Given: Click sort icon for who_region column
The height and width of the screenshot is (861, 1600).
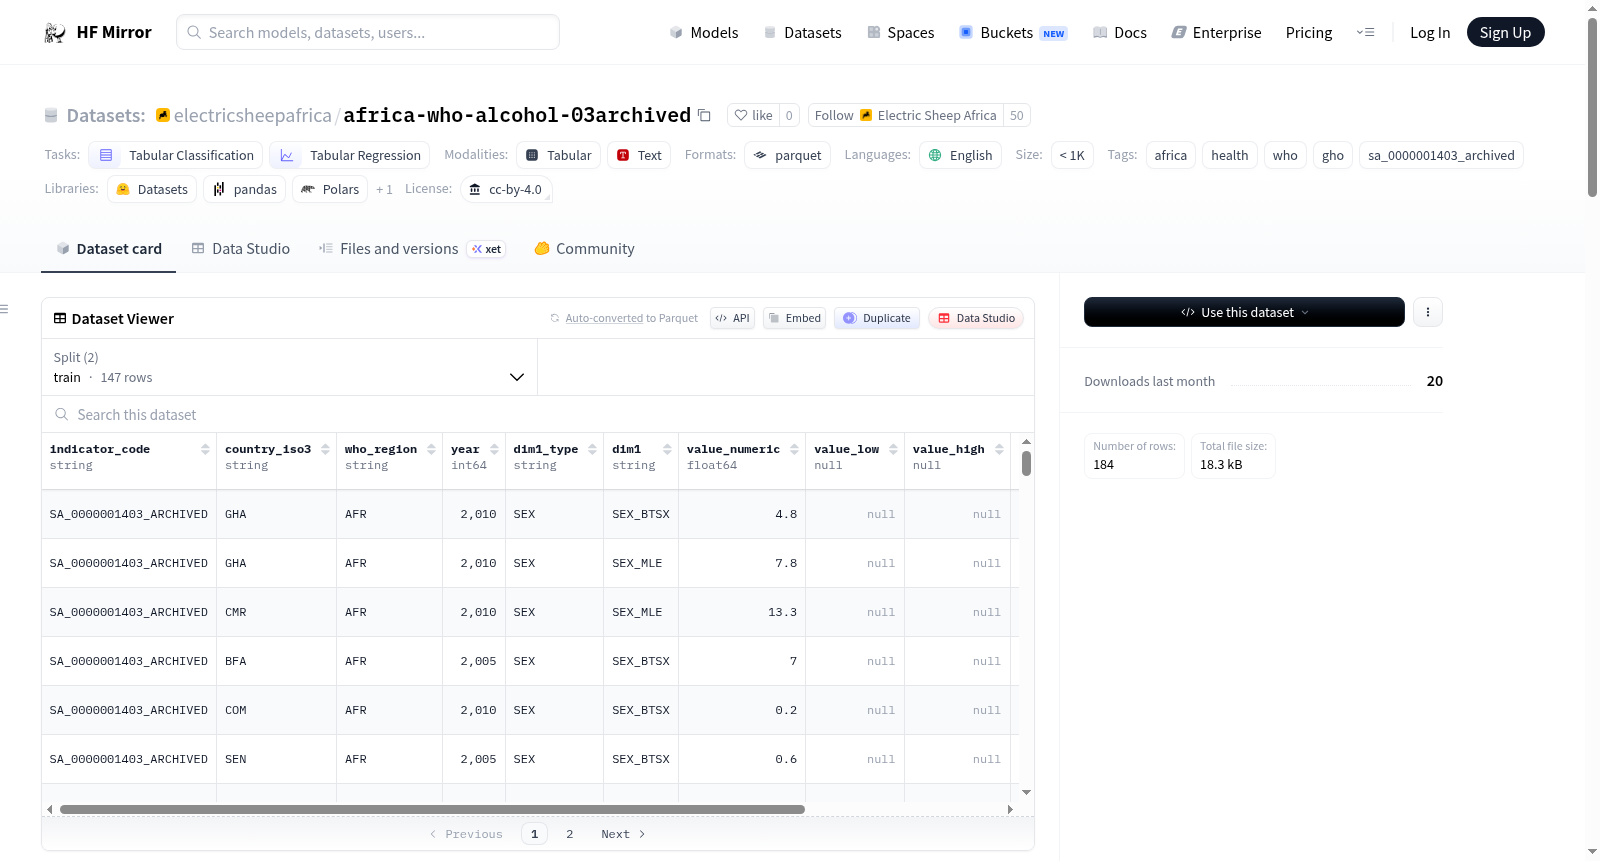Looking at the screenshot, I should pyautogui.click(x=431, y=449).
